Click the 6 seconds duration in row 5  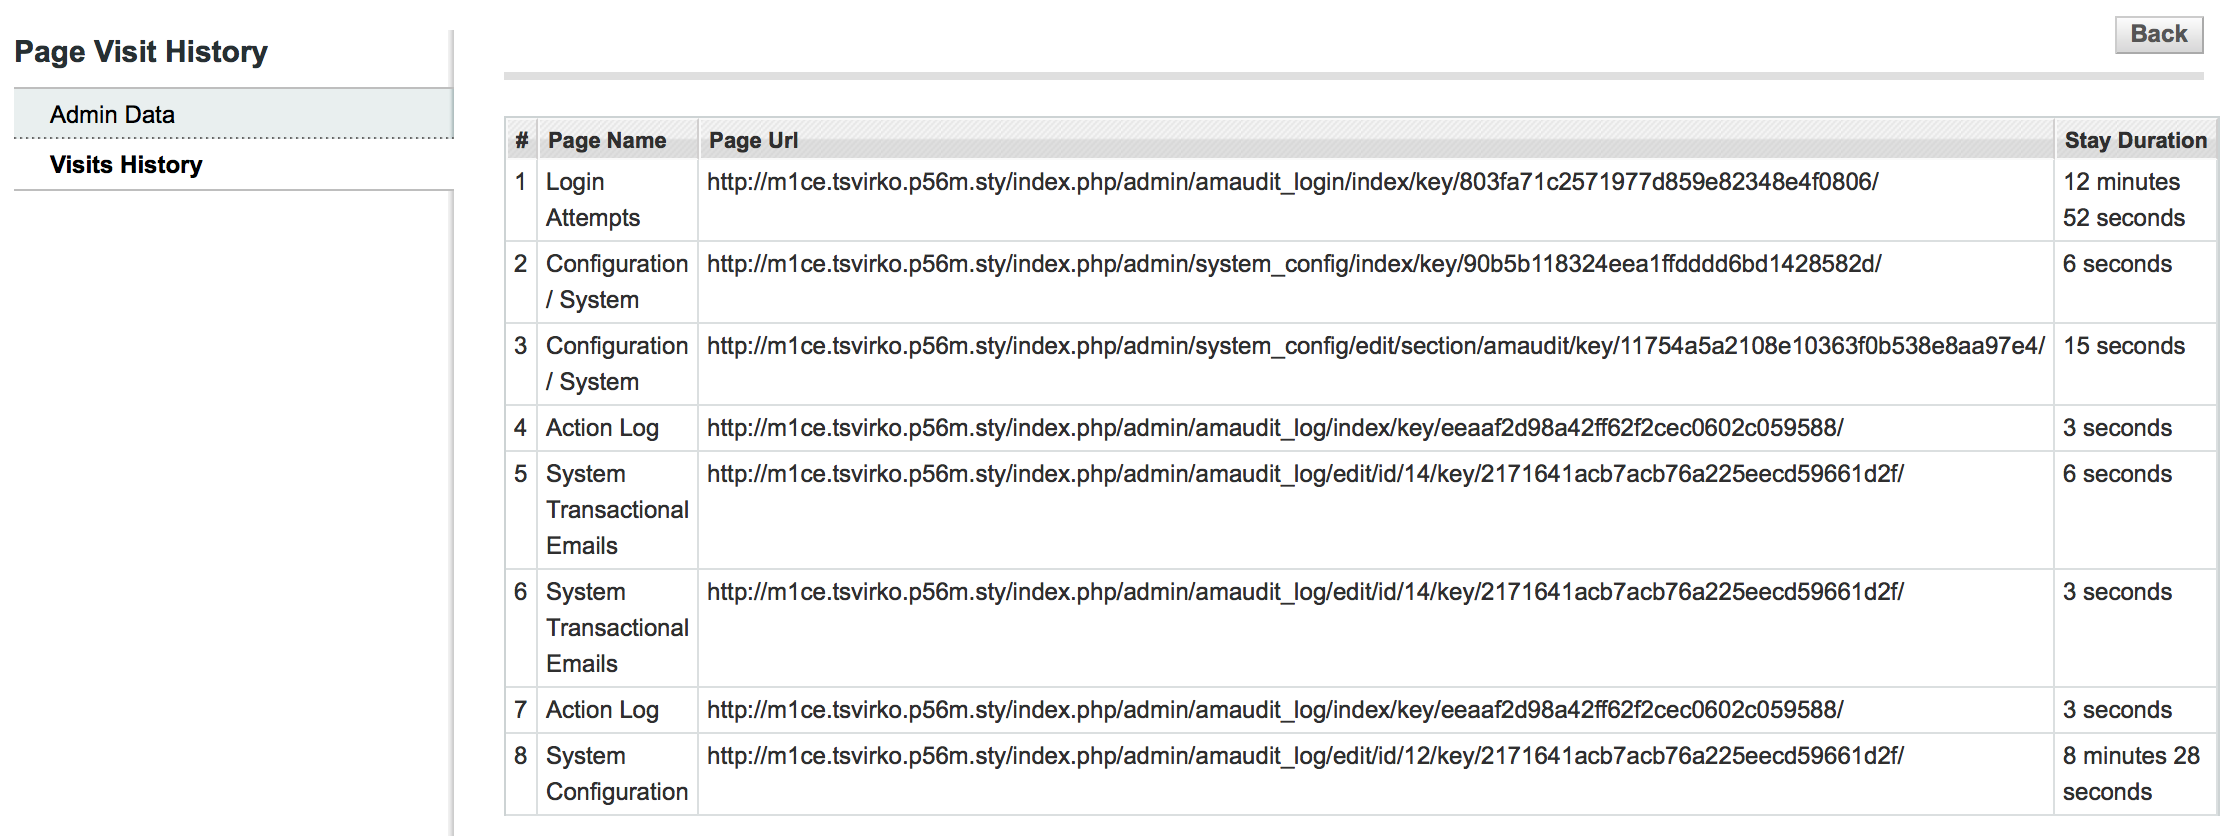2117,474
